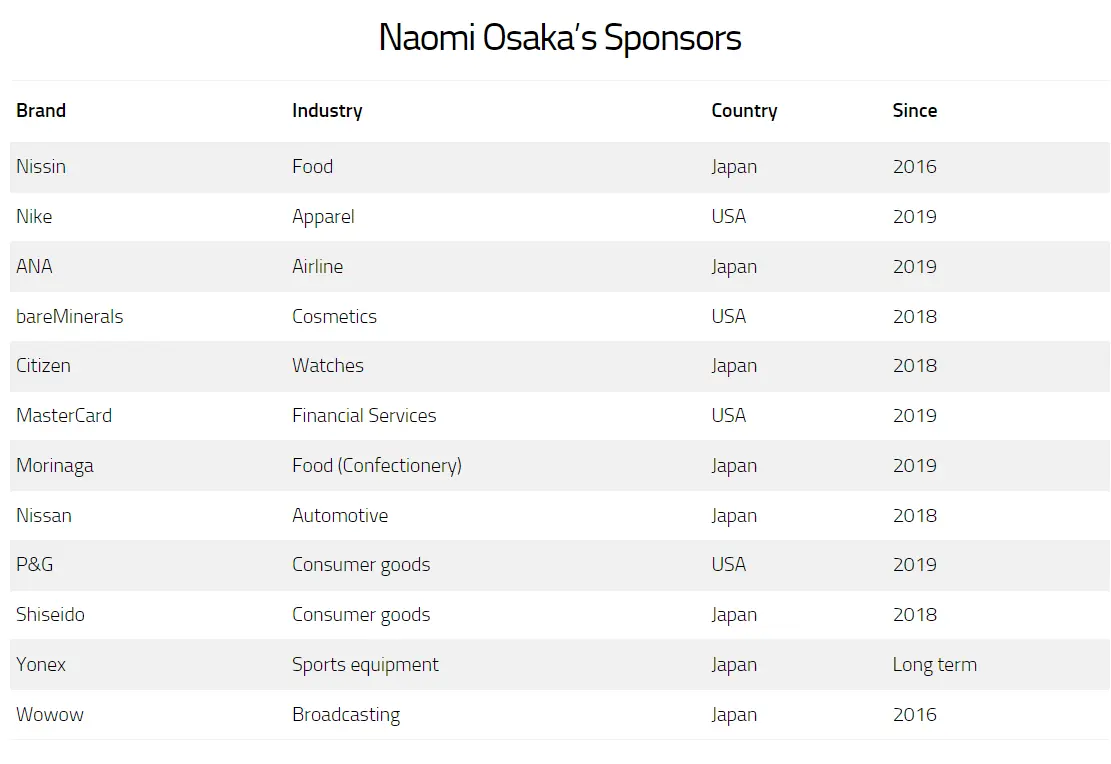Click the Industry column header
The width and height of the screenshot is (1111, 764).
click(x=327, y=111)
